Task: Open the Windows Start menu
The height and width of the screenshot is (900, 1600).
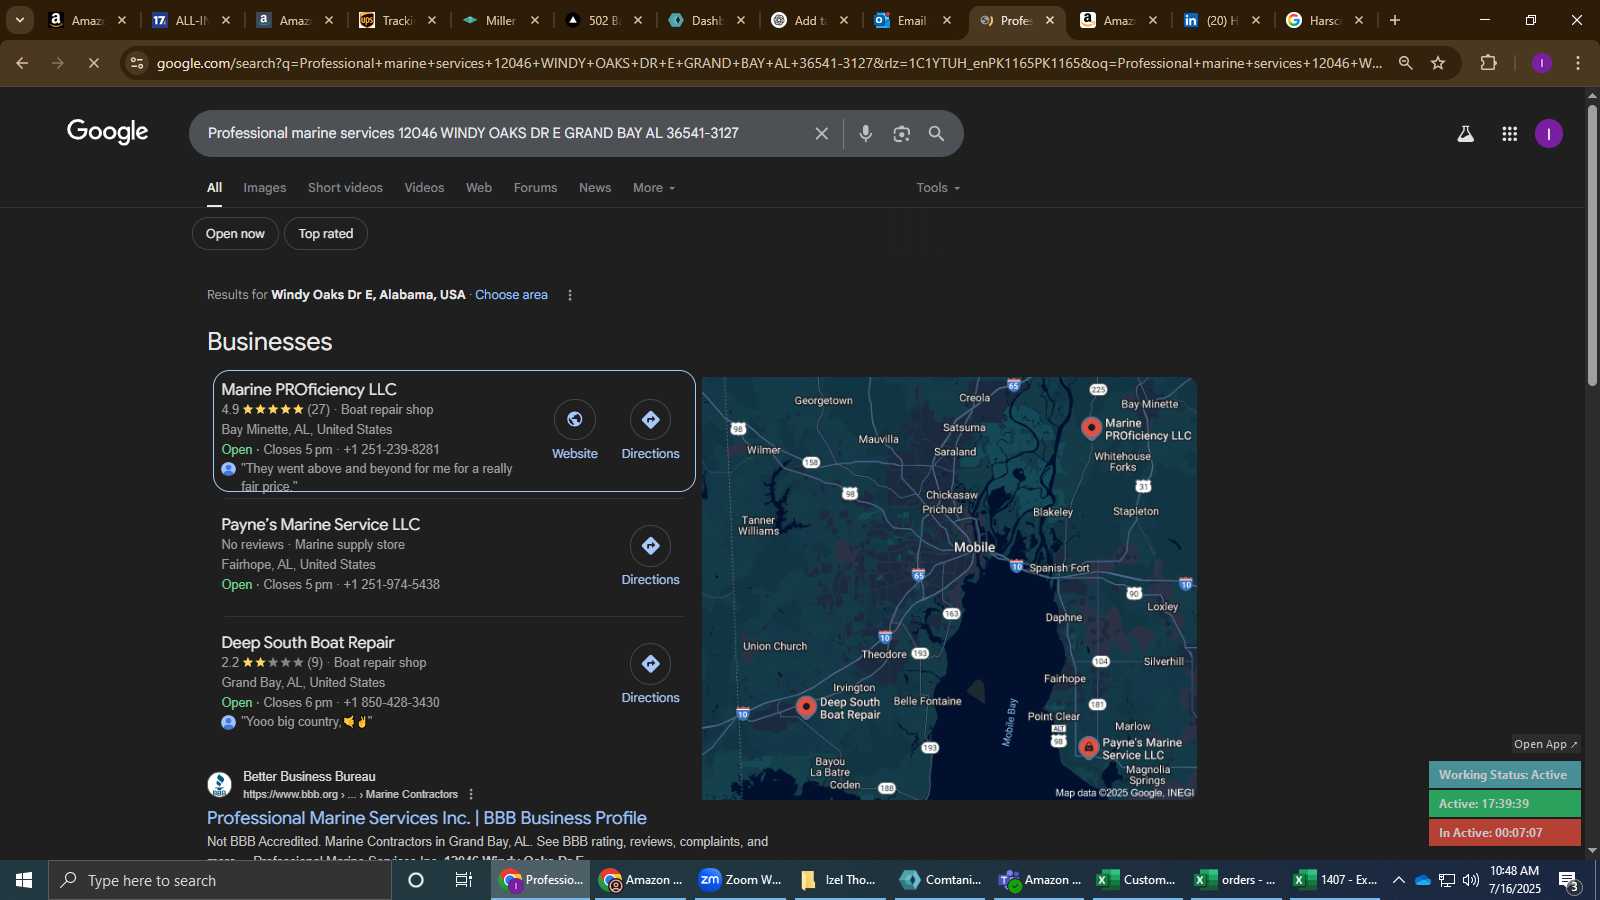Action: (24, 880)
